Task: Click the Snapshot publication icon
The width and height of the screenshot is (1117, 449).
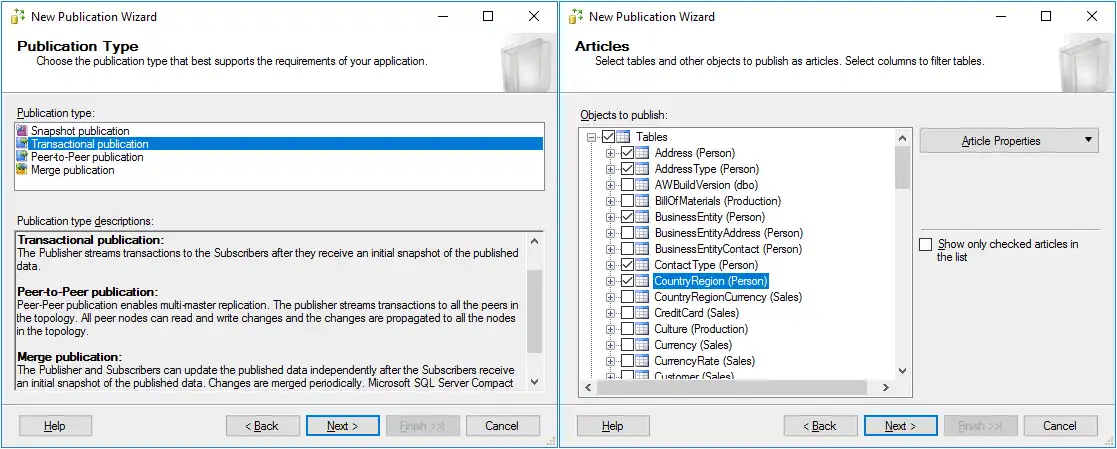Action: coord(21,131)
